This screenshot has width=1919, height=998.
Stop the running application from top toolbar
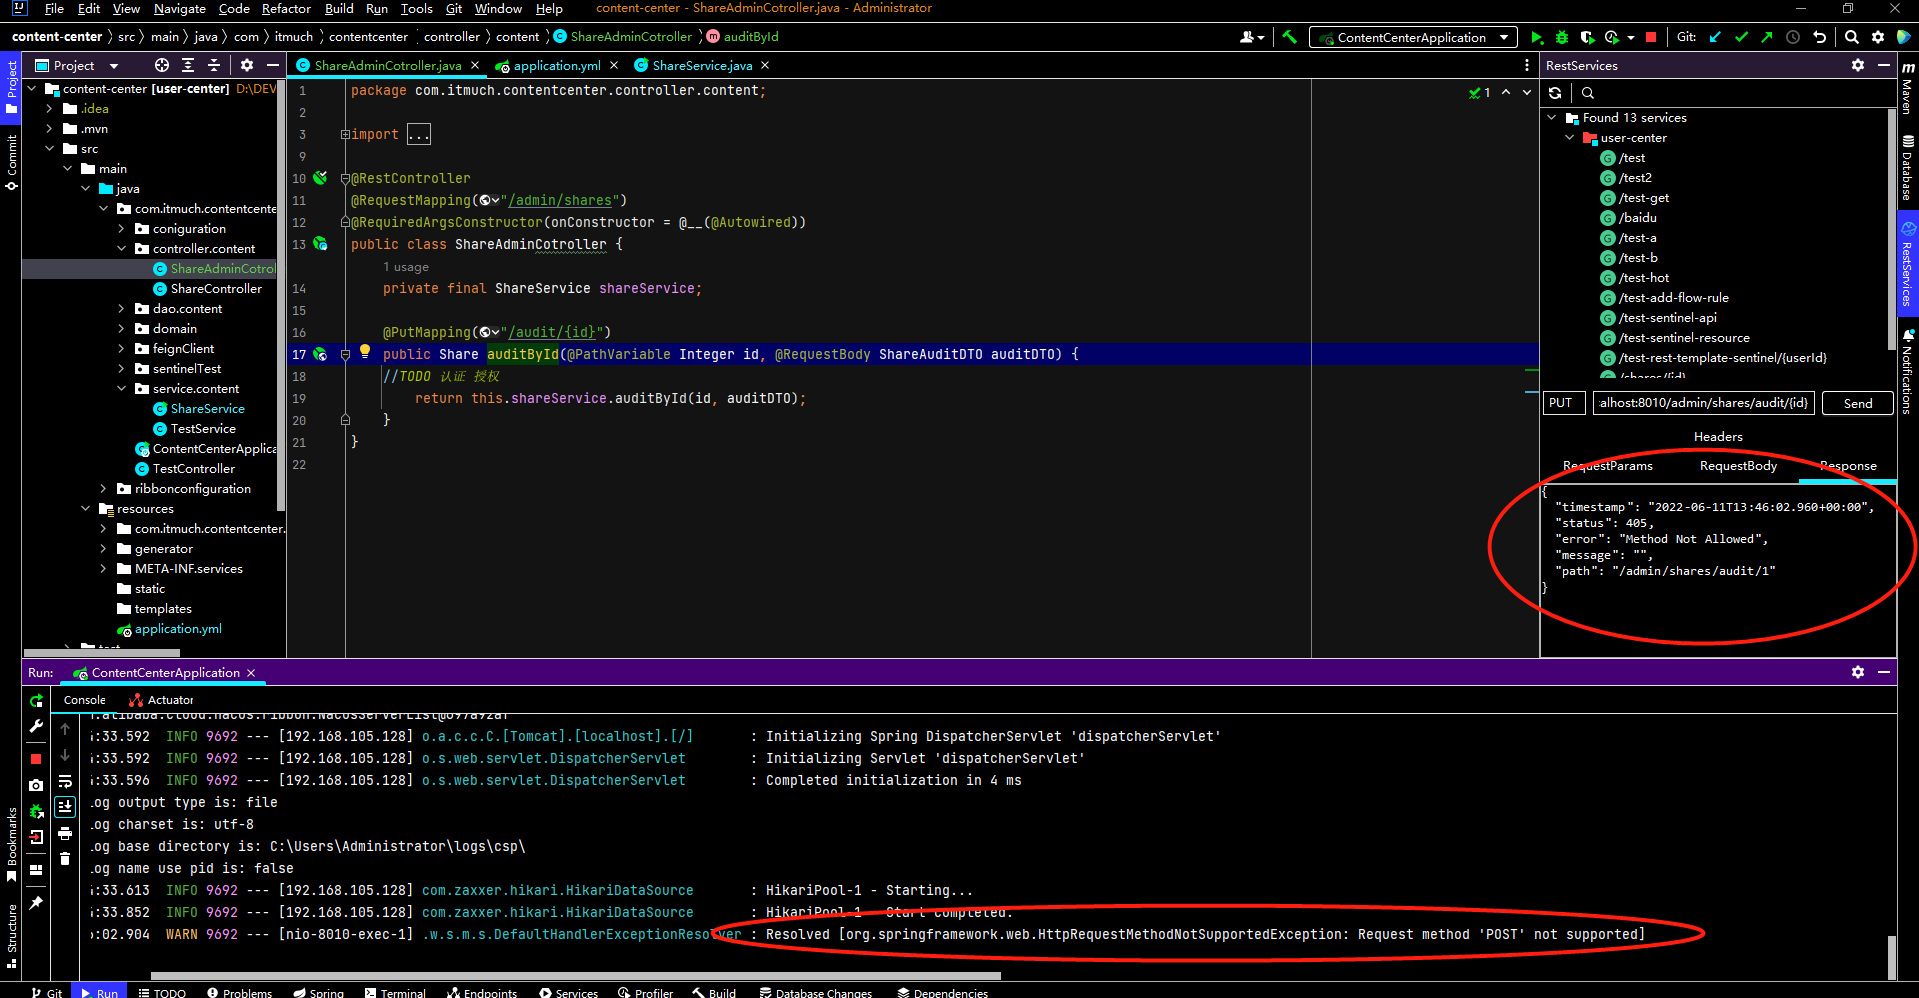1651,37
